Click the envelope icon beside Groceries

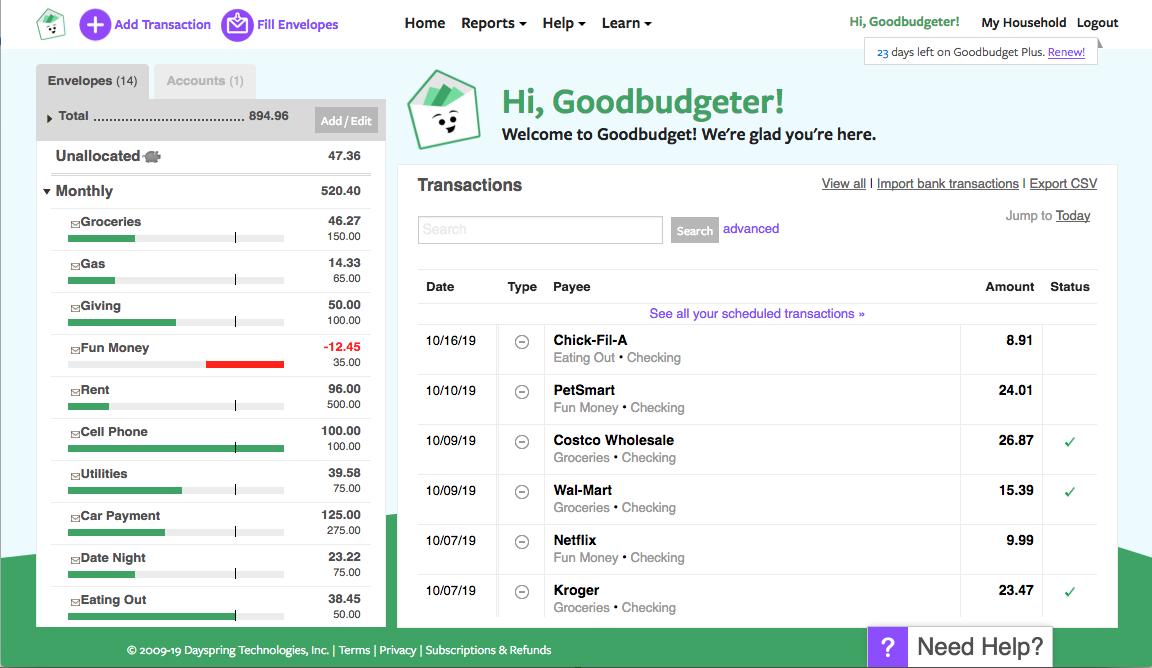click(x=75, y=223)
